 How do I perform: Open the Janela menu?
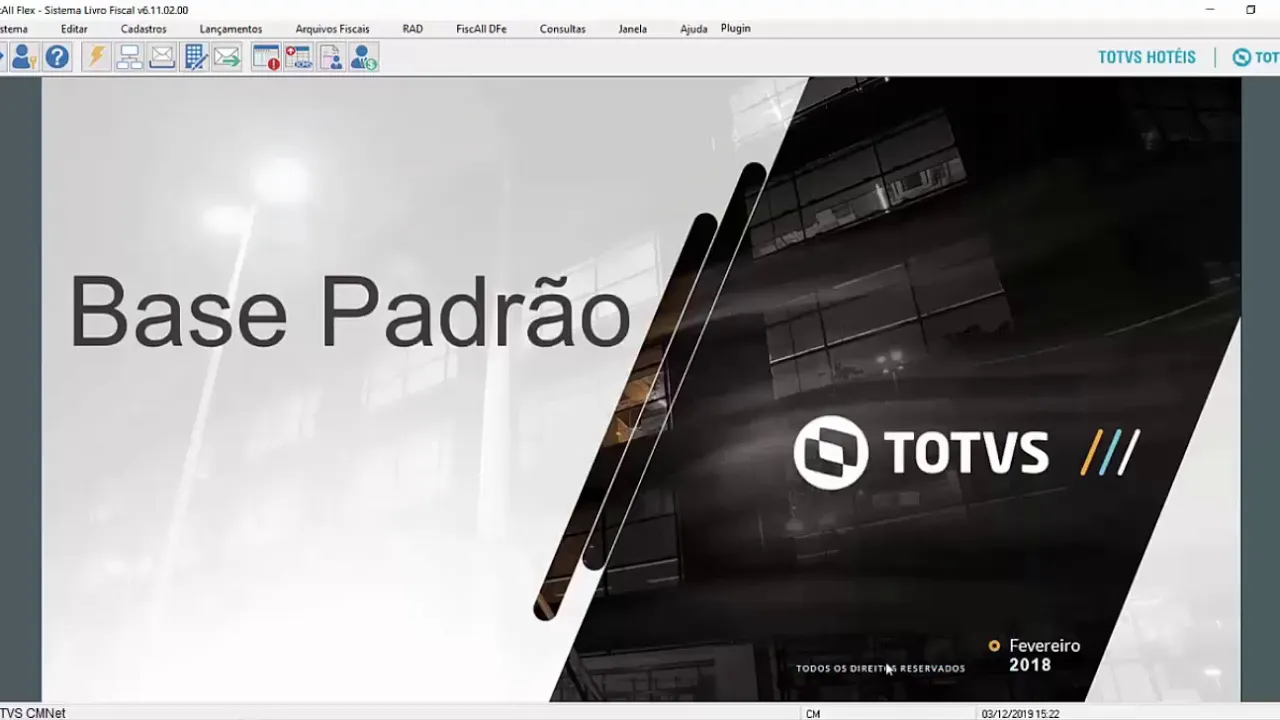(x=632, y=29)
